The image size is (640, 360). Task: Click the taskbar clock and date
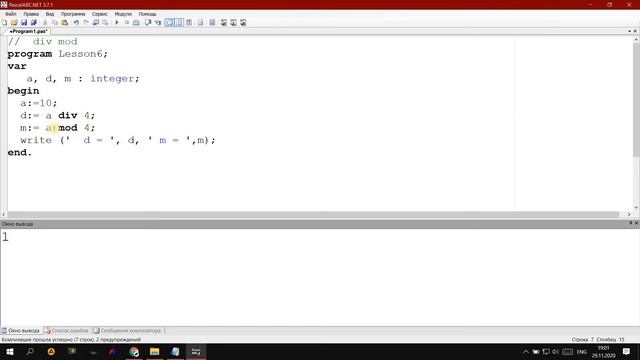[604, 352]
